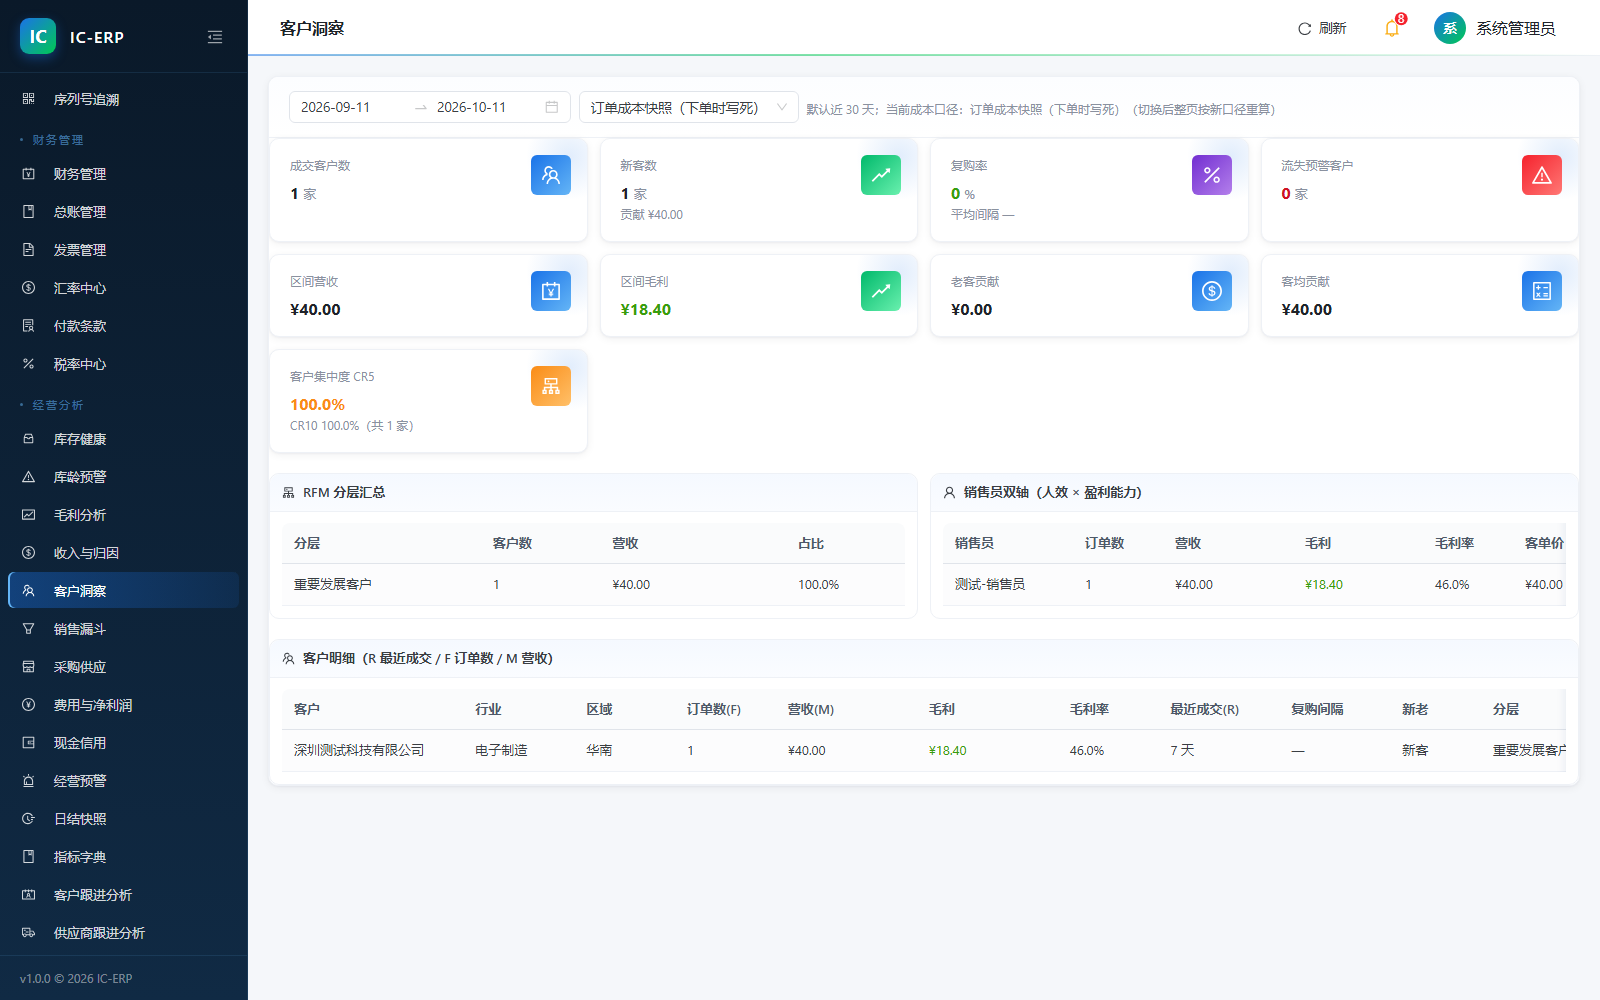The height and width of the screenshot is (1000, 1600).
Task: Click the 订单数(F) column header
Action: [714, 710]
